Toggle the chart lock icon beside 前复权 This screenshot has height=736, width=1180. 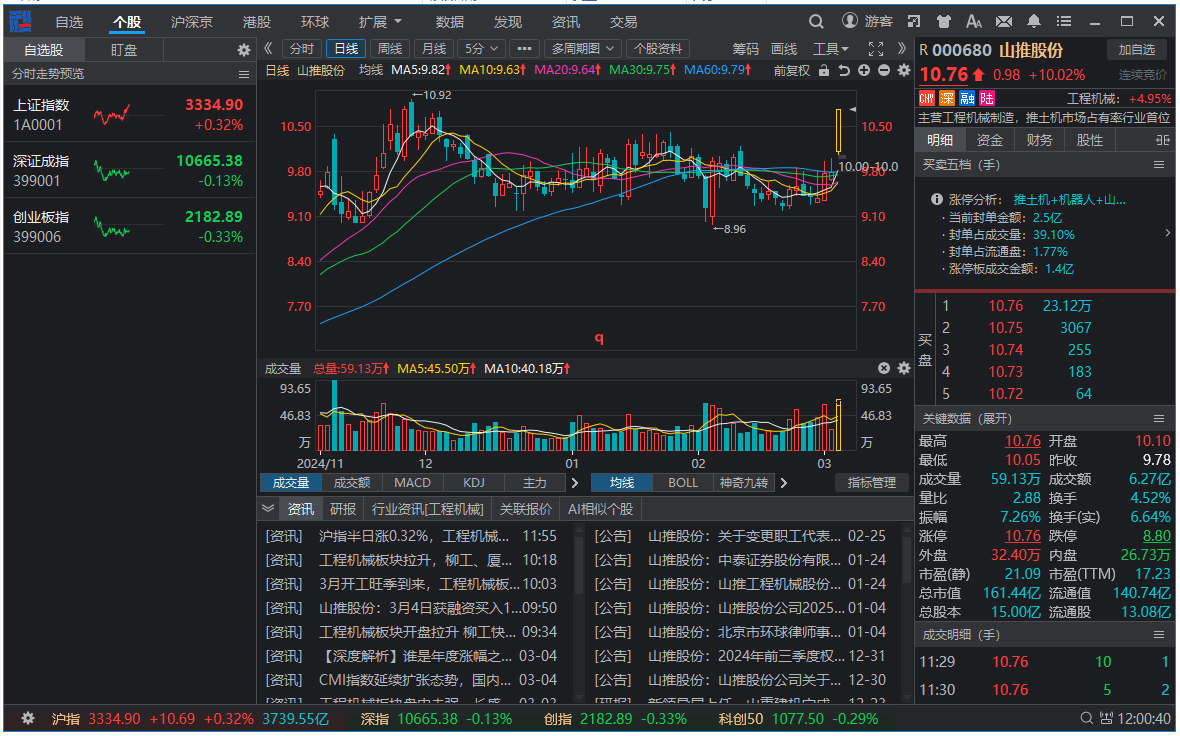pos(825,71)
